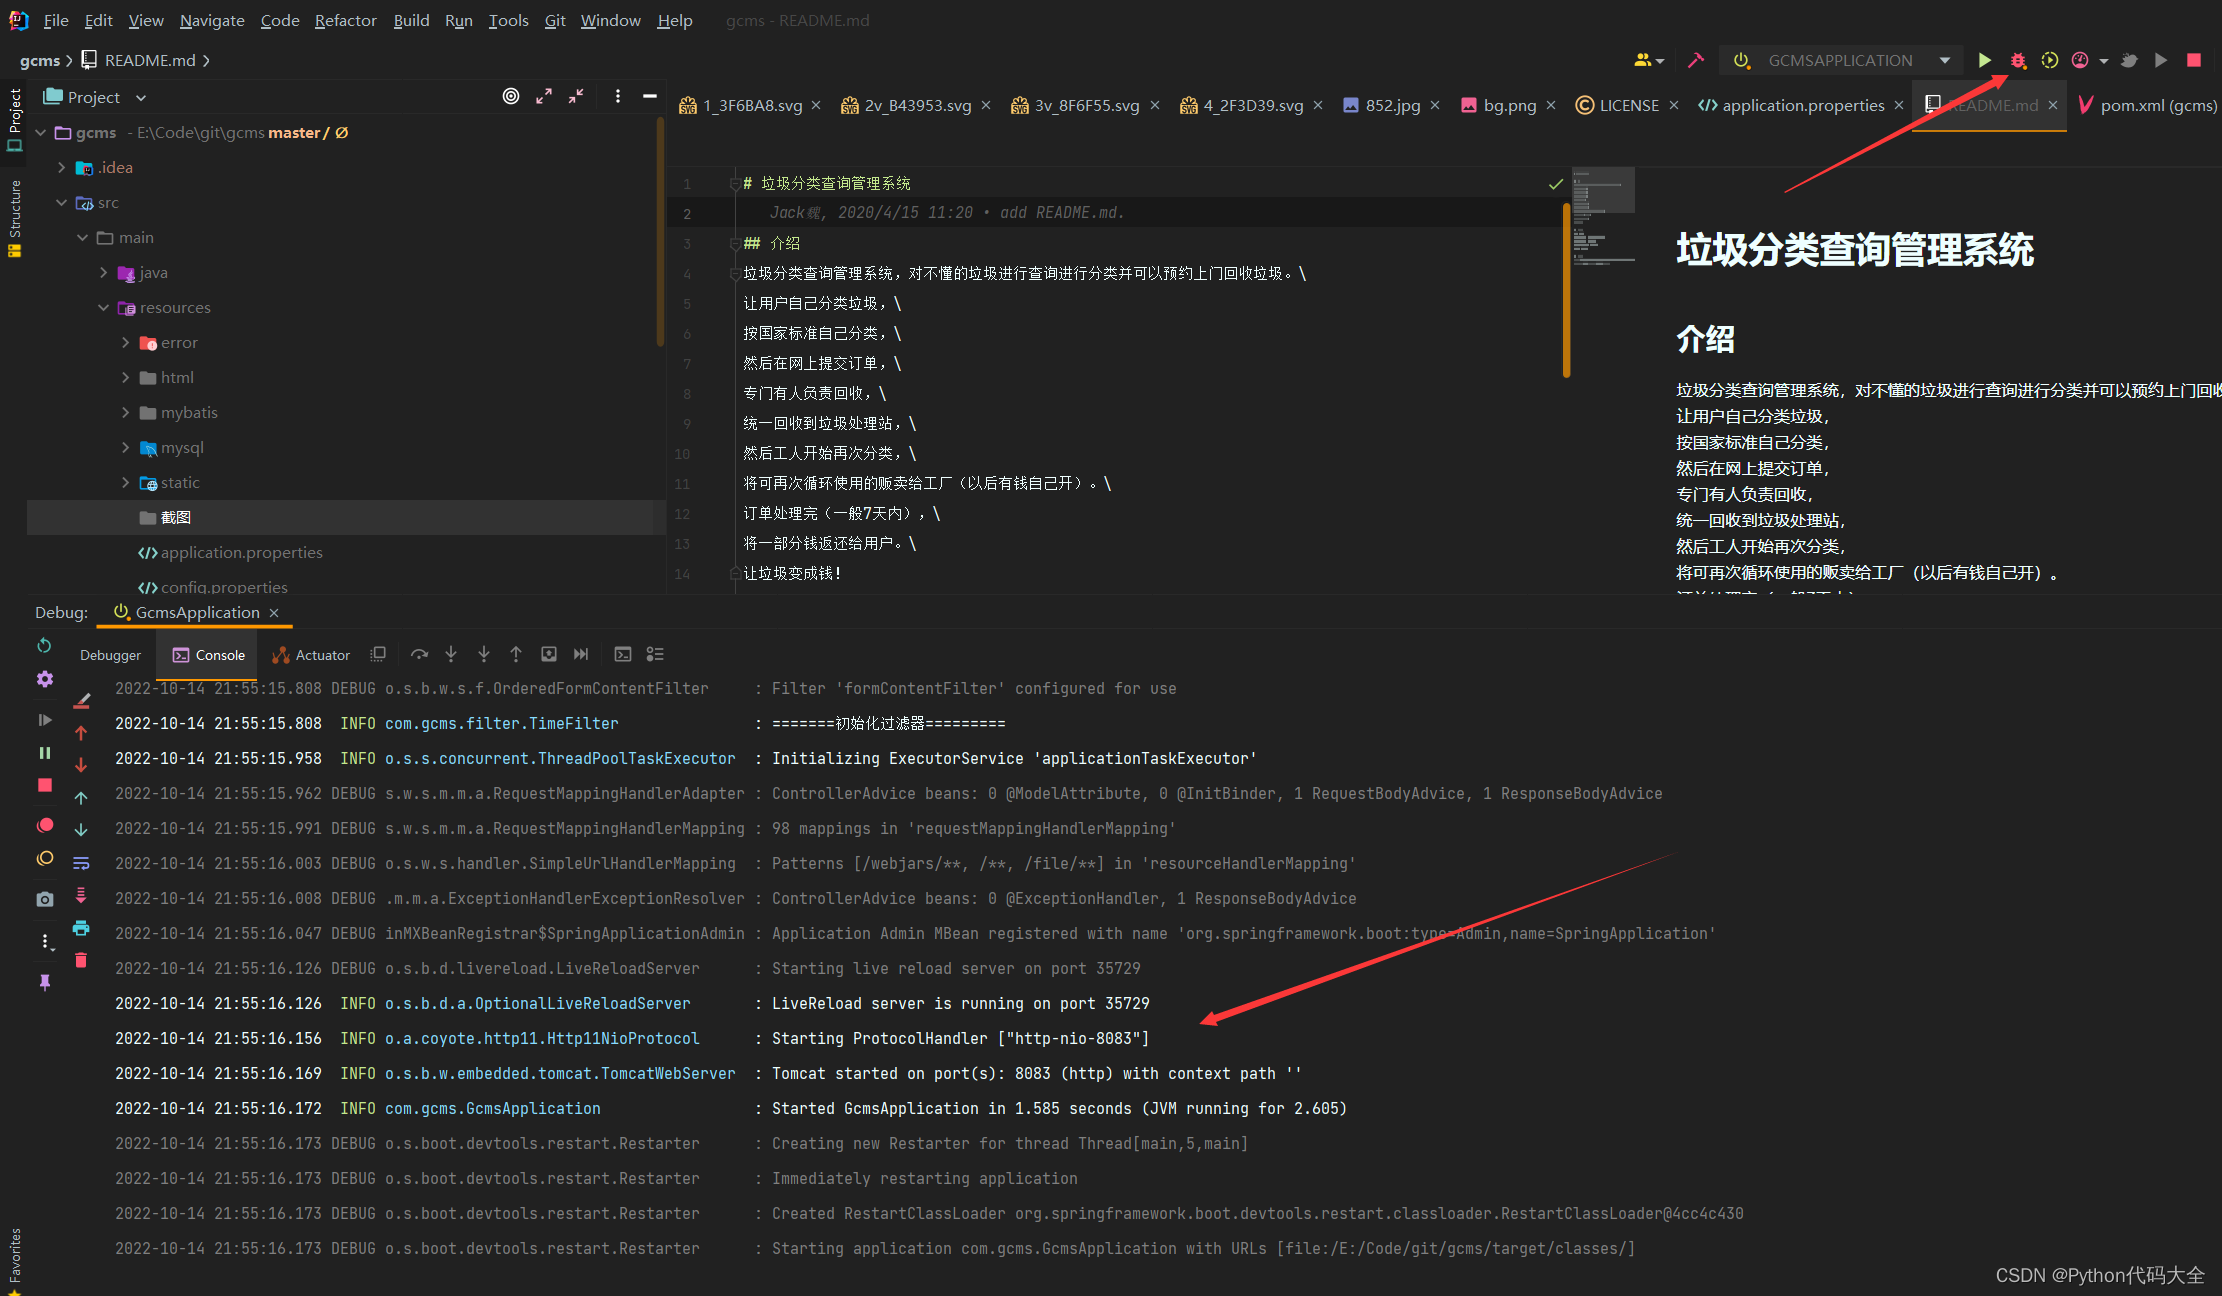This screenshot has width=2222, height=1296.
Task: Switch to the Actuator tab
Action: point(311,655)
